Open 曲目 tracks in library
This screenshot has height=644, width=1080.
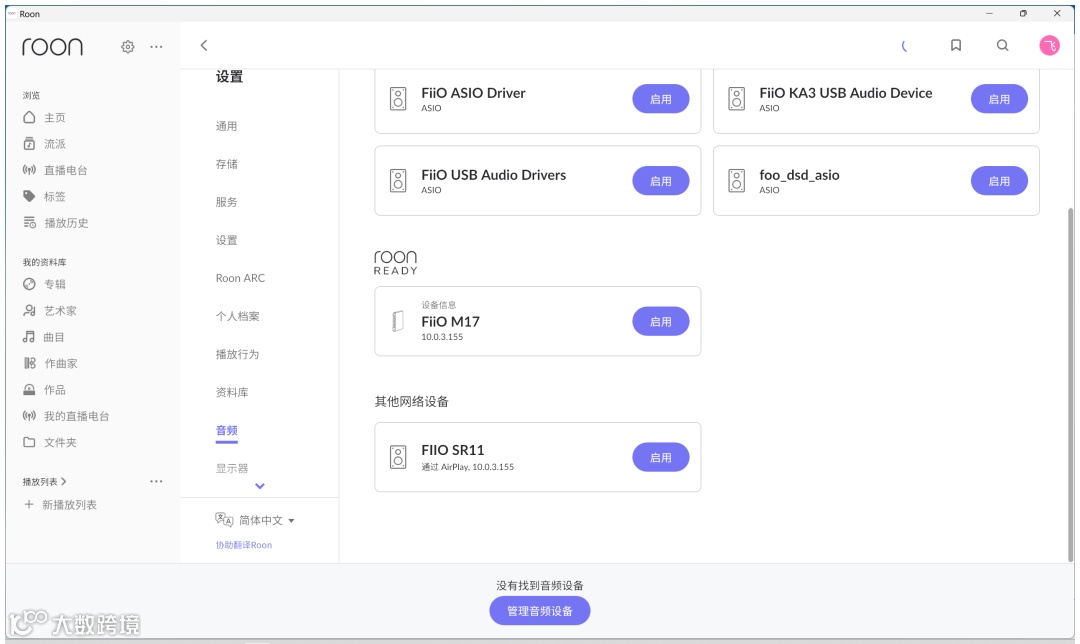click(x=44, y=337)
